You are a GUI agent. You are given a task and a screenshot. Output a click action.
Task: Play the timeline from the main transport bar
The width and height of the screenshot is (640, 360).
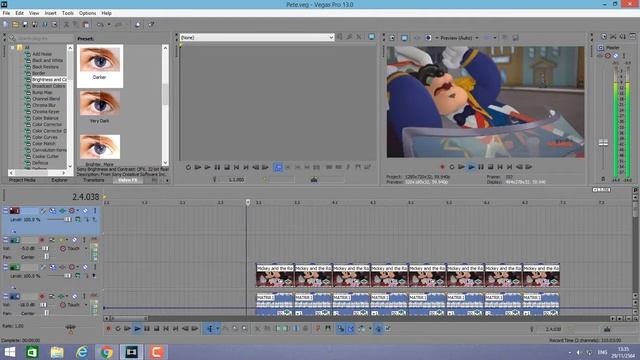pos(137,329)
